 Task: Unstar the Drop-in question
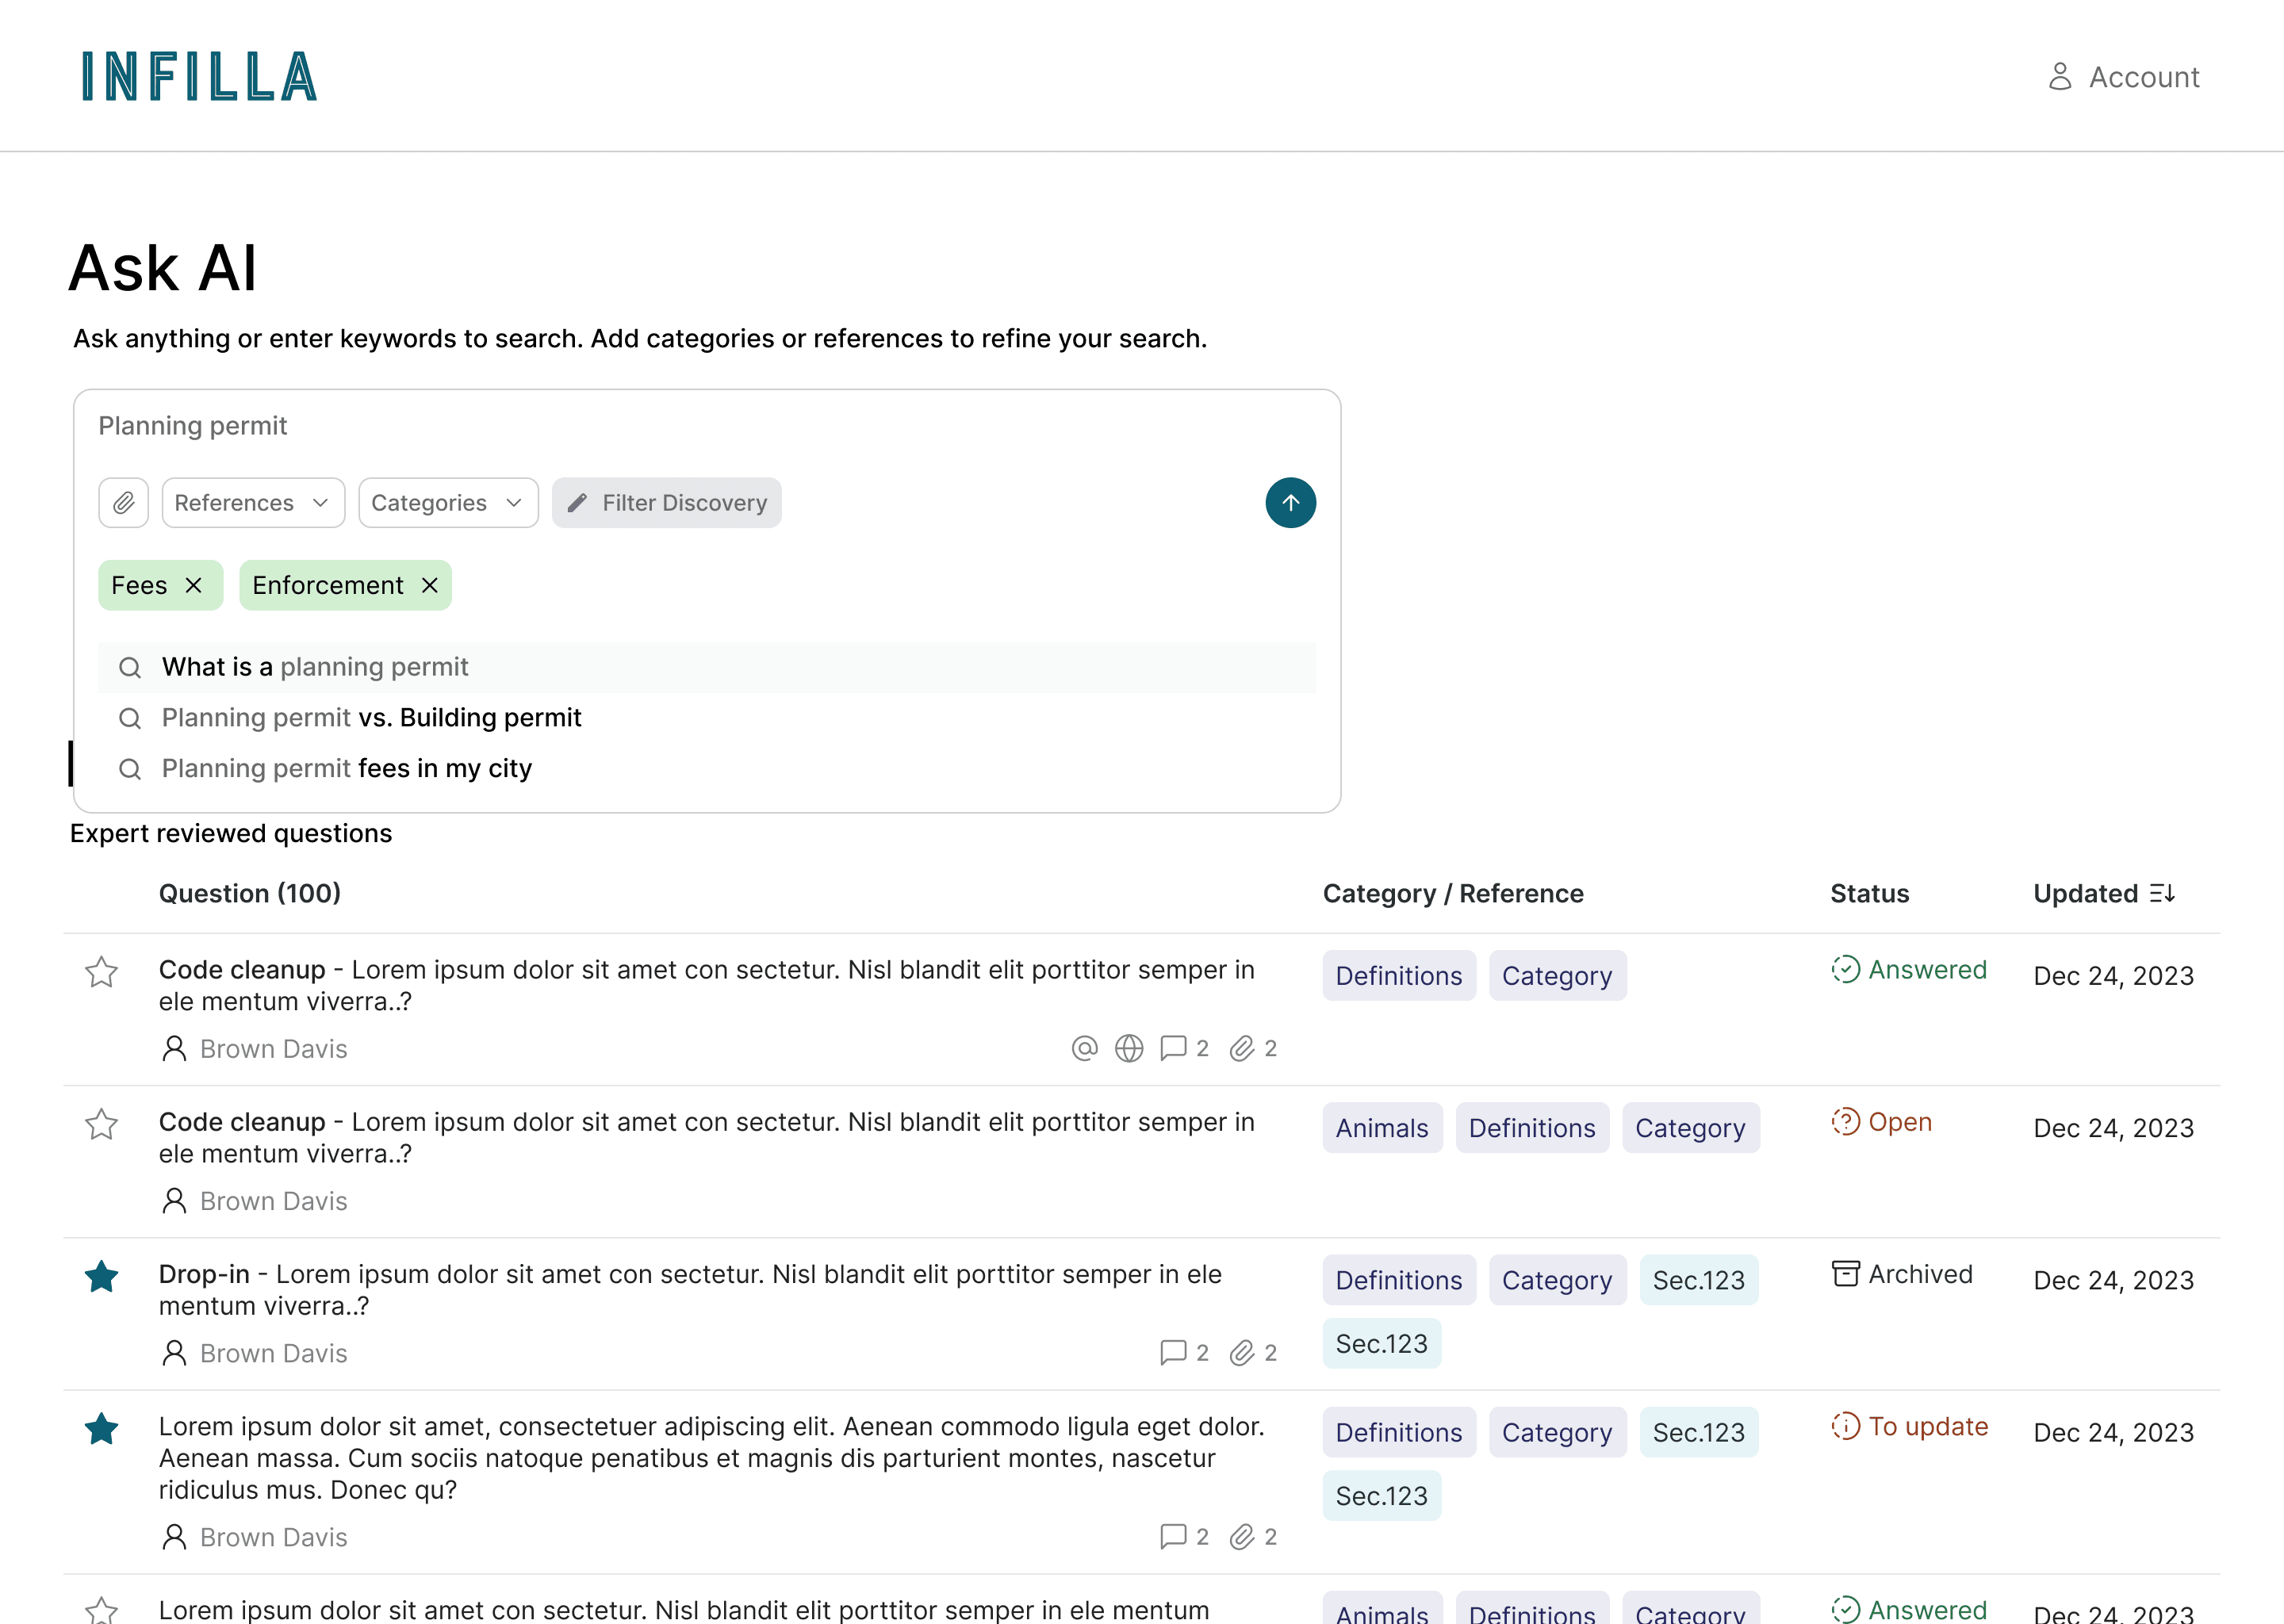[101, 1277]
